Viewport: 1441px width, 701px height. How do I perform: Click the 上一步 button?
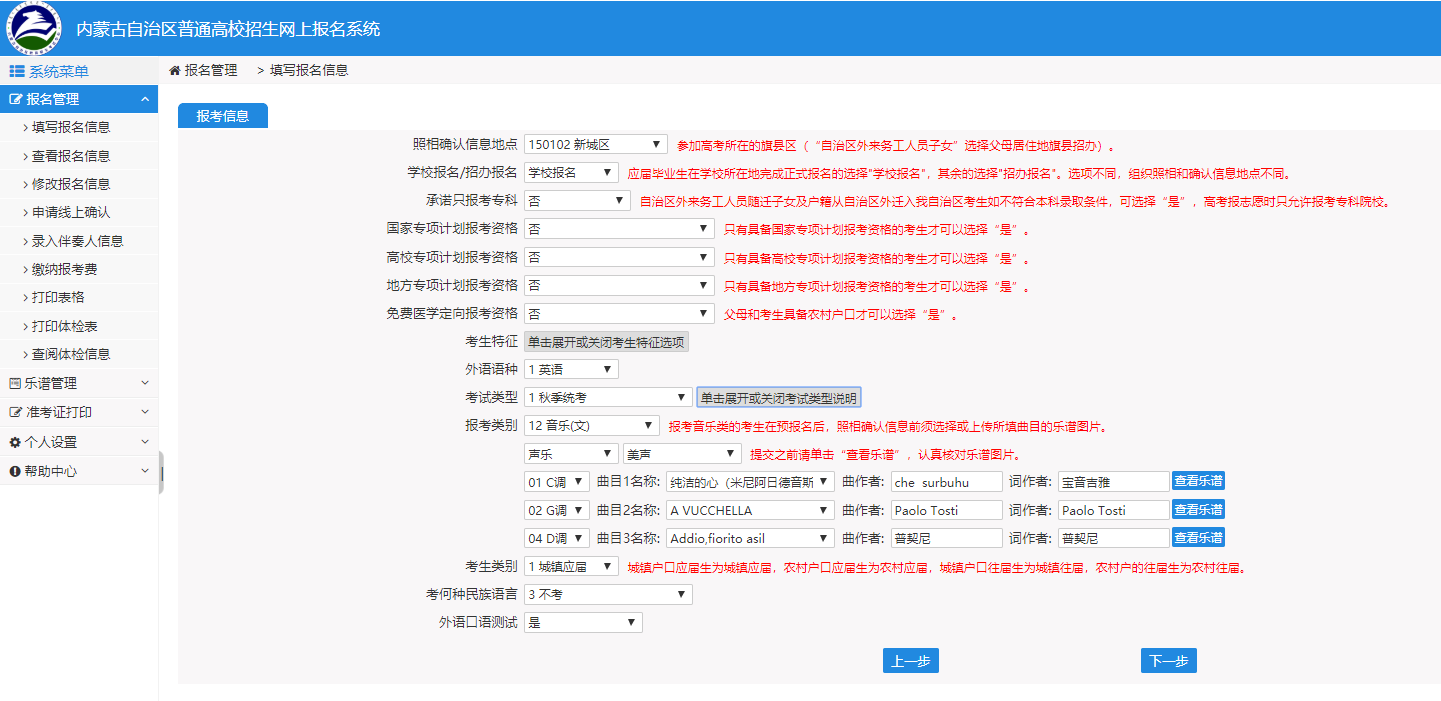pyautogui.click(x=910, y=661)
